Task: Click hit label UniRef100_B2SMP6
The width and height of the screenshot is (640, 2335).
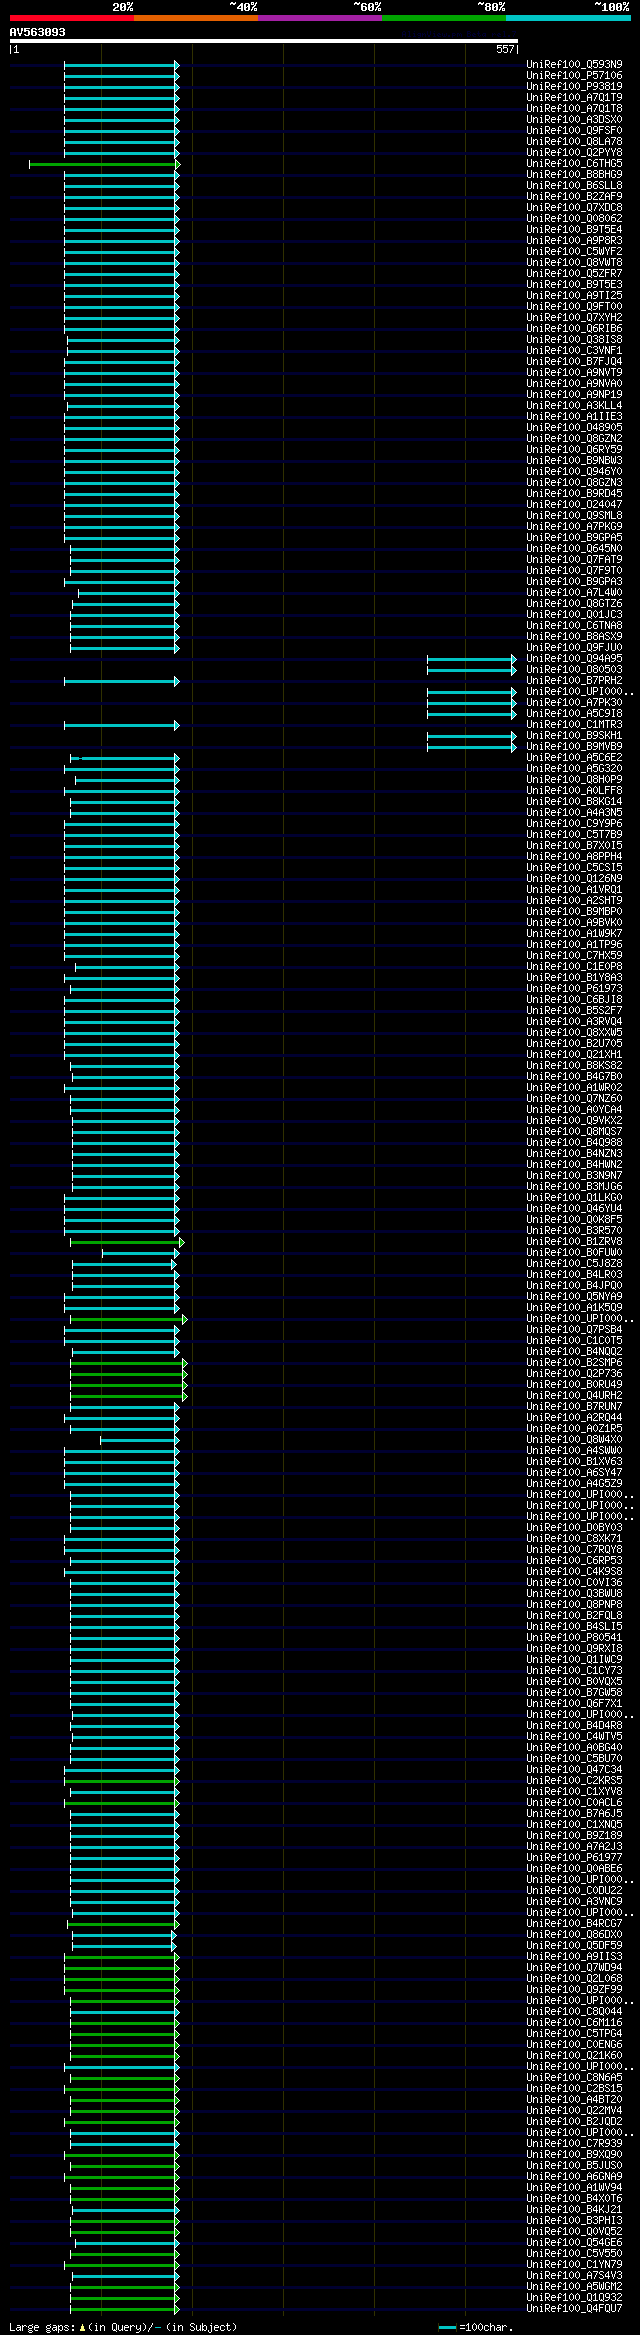Action: click(x=574, y=1363)
